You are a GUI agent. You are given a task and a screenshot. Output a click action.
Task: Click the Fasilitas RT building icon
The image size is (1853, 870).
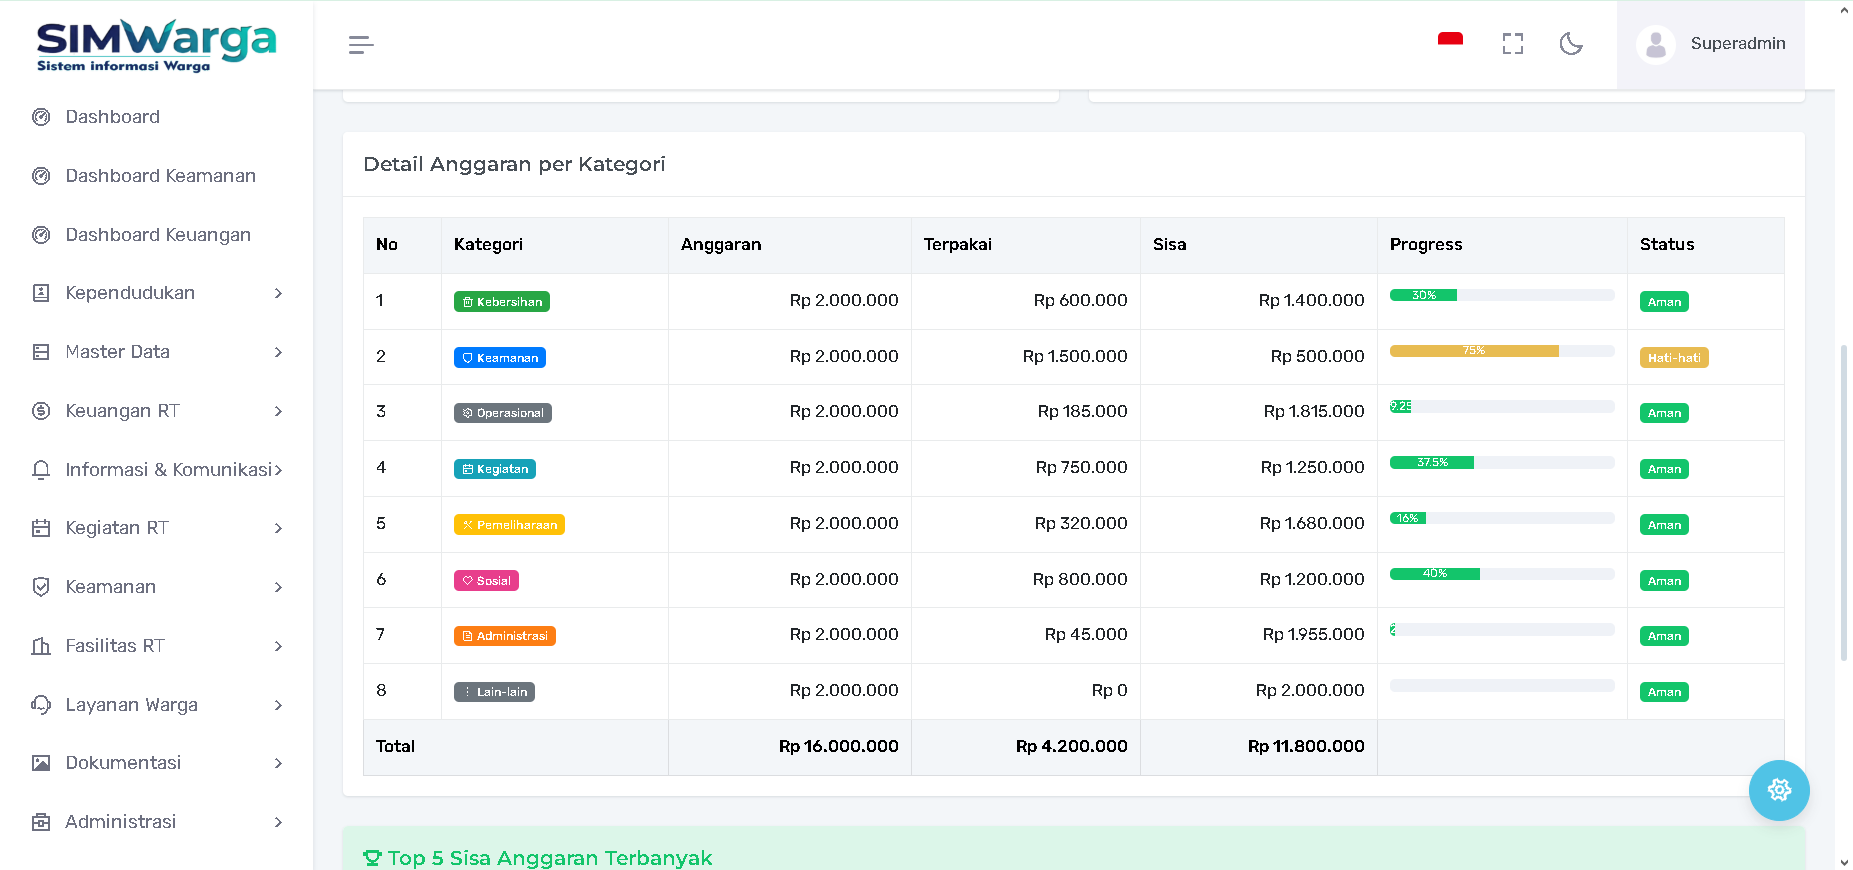(x=41, y=646)
